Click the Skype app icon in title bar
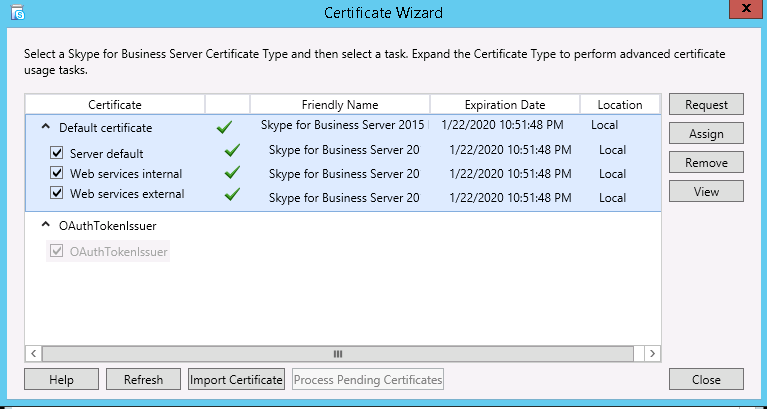 point(17,12)
